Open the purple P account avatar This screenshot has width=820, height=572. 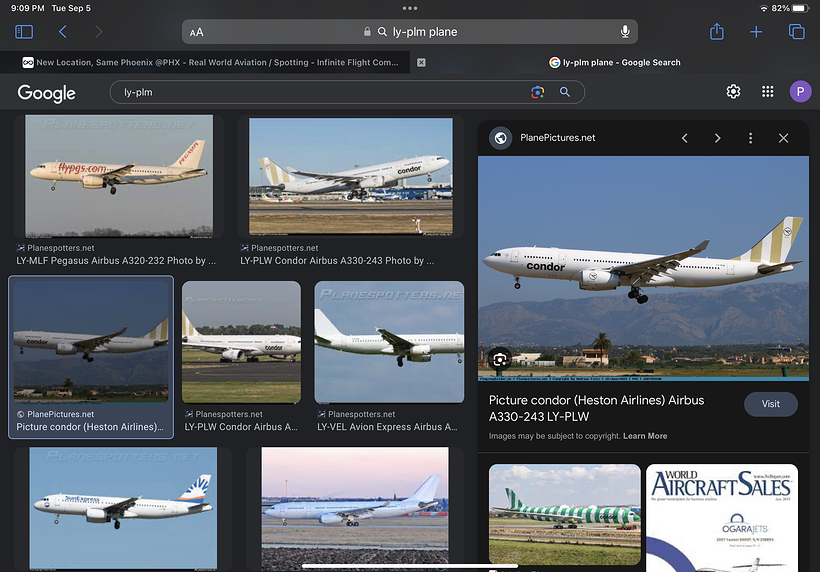[800, 91]
